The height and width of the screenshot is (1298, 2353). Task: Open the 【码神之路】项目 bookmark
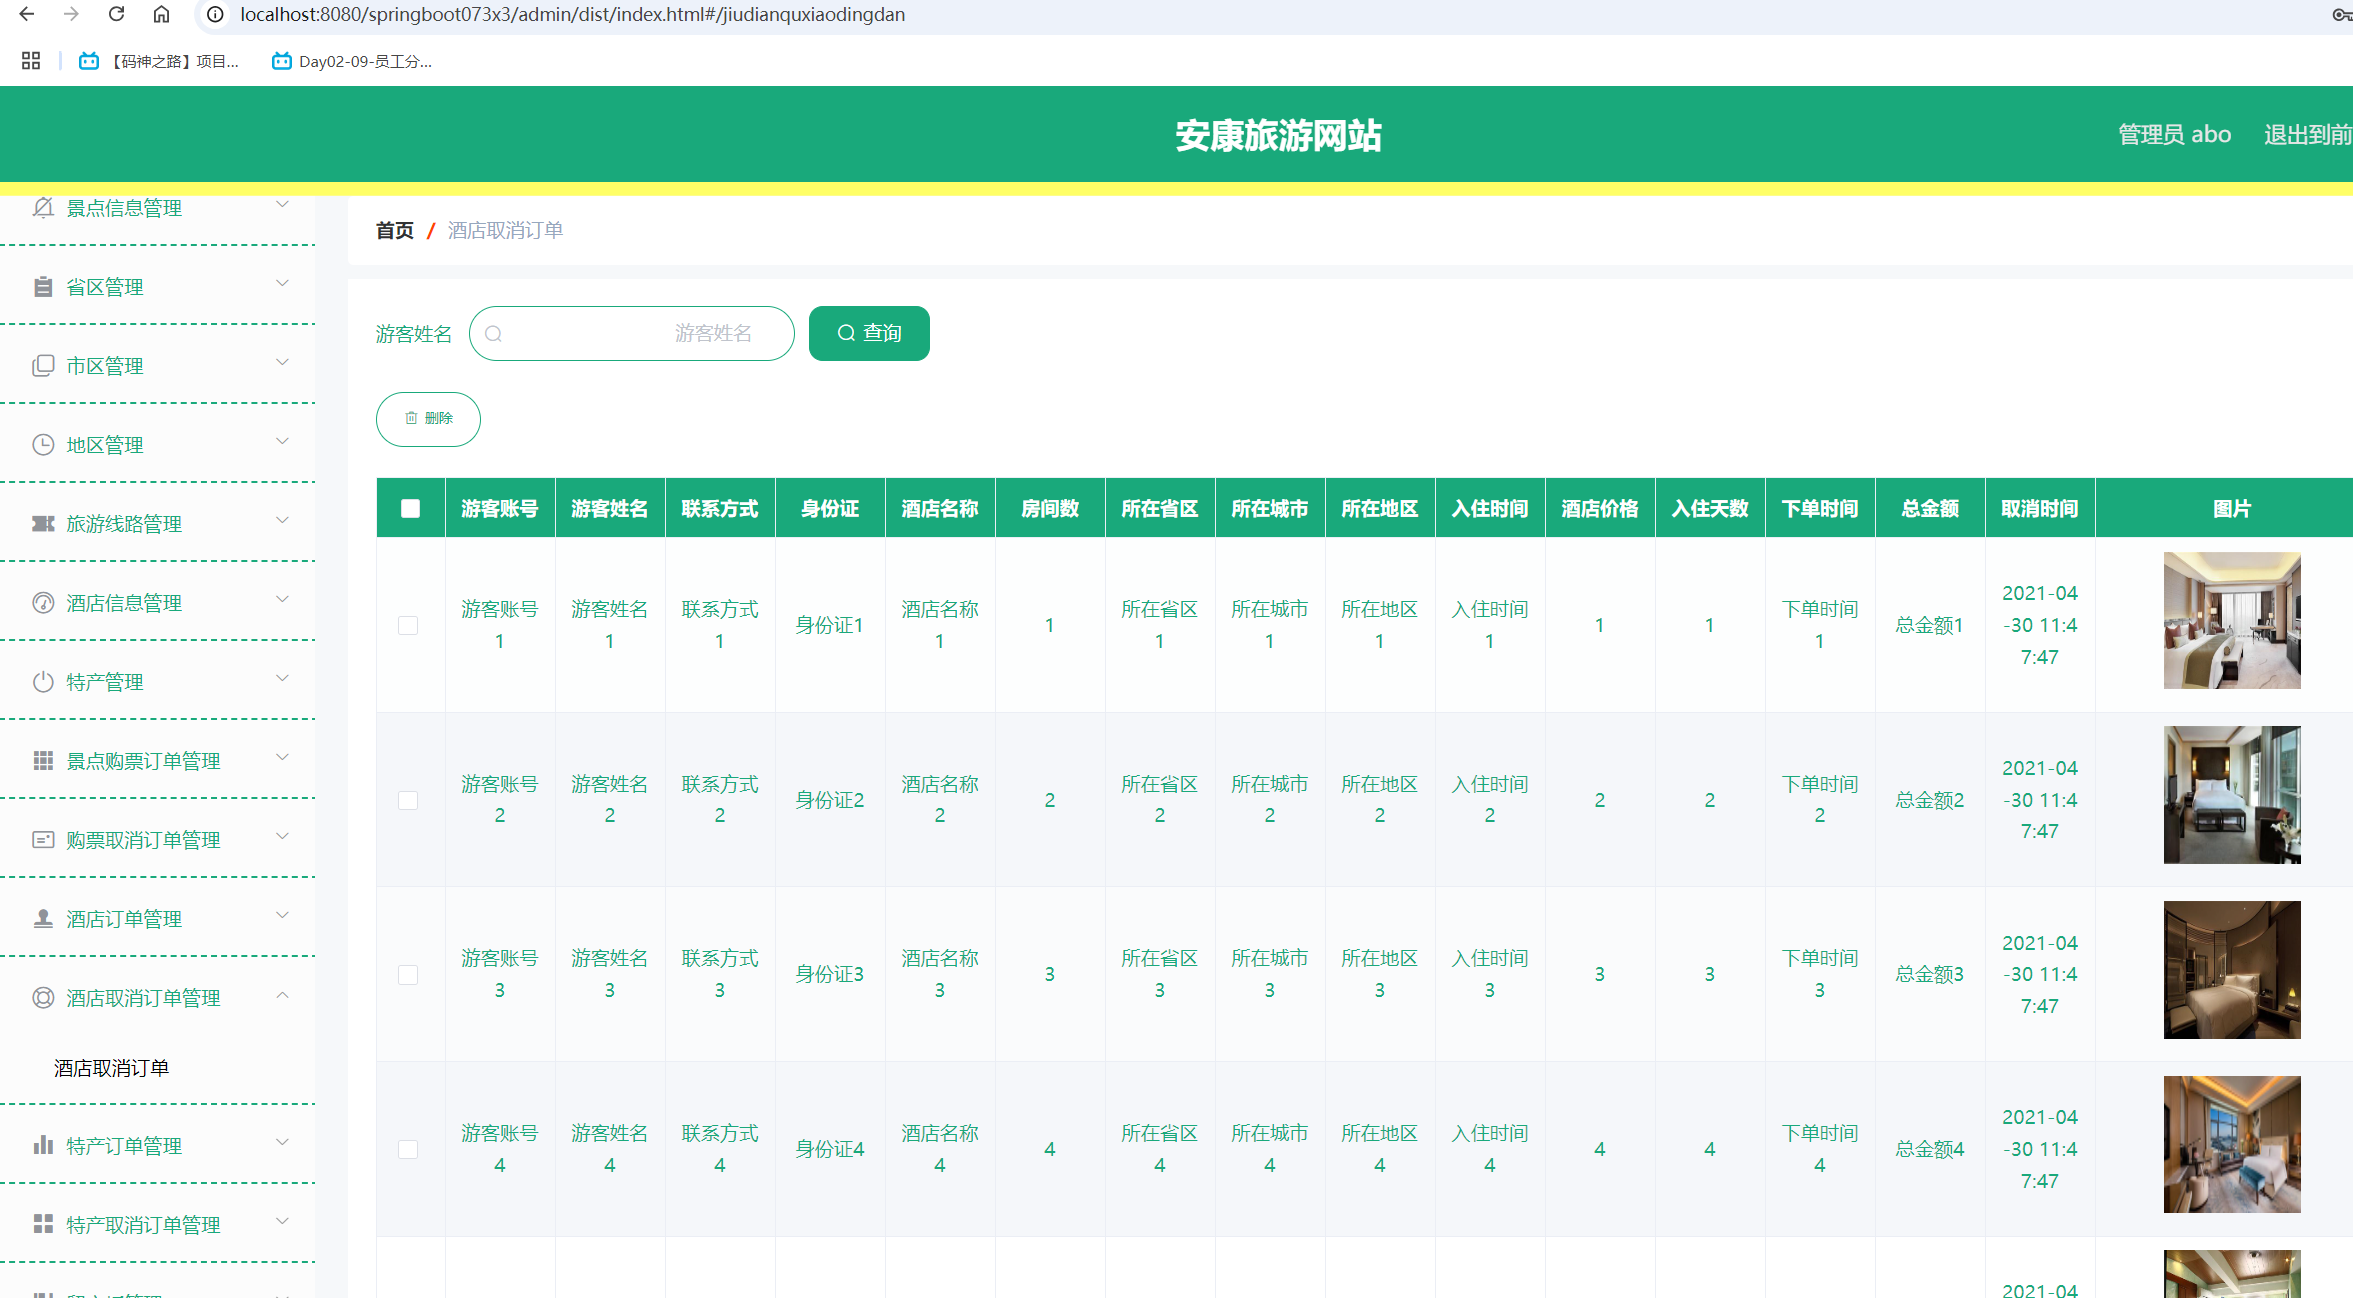[x=160, y=61]
